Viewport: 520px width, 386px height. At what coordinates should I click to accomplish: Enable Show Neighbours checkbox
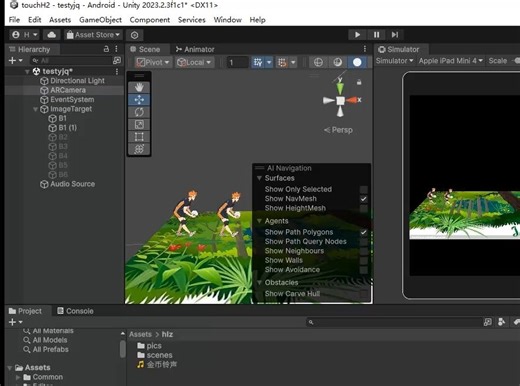(364, 251)
